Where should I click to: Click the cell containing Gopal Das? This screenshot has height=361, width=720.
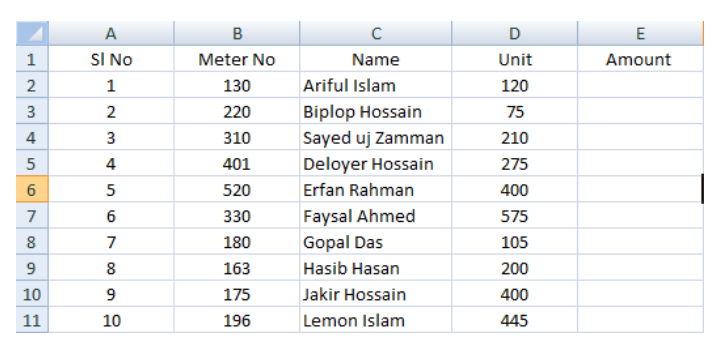376,242
